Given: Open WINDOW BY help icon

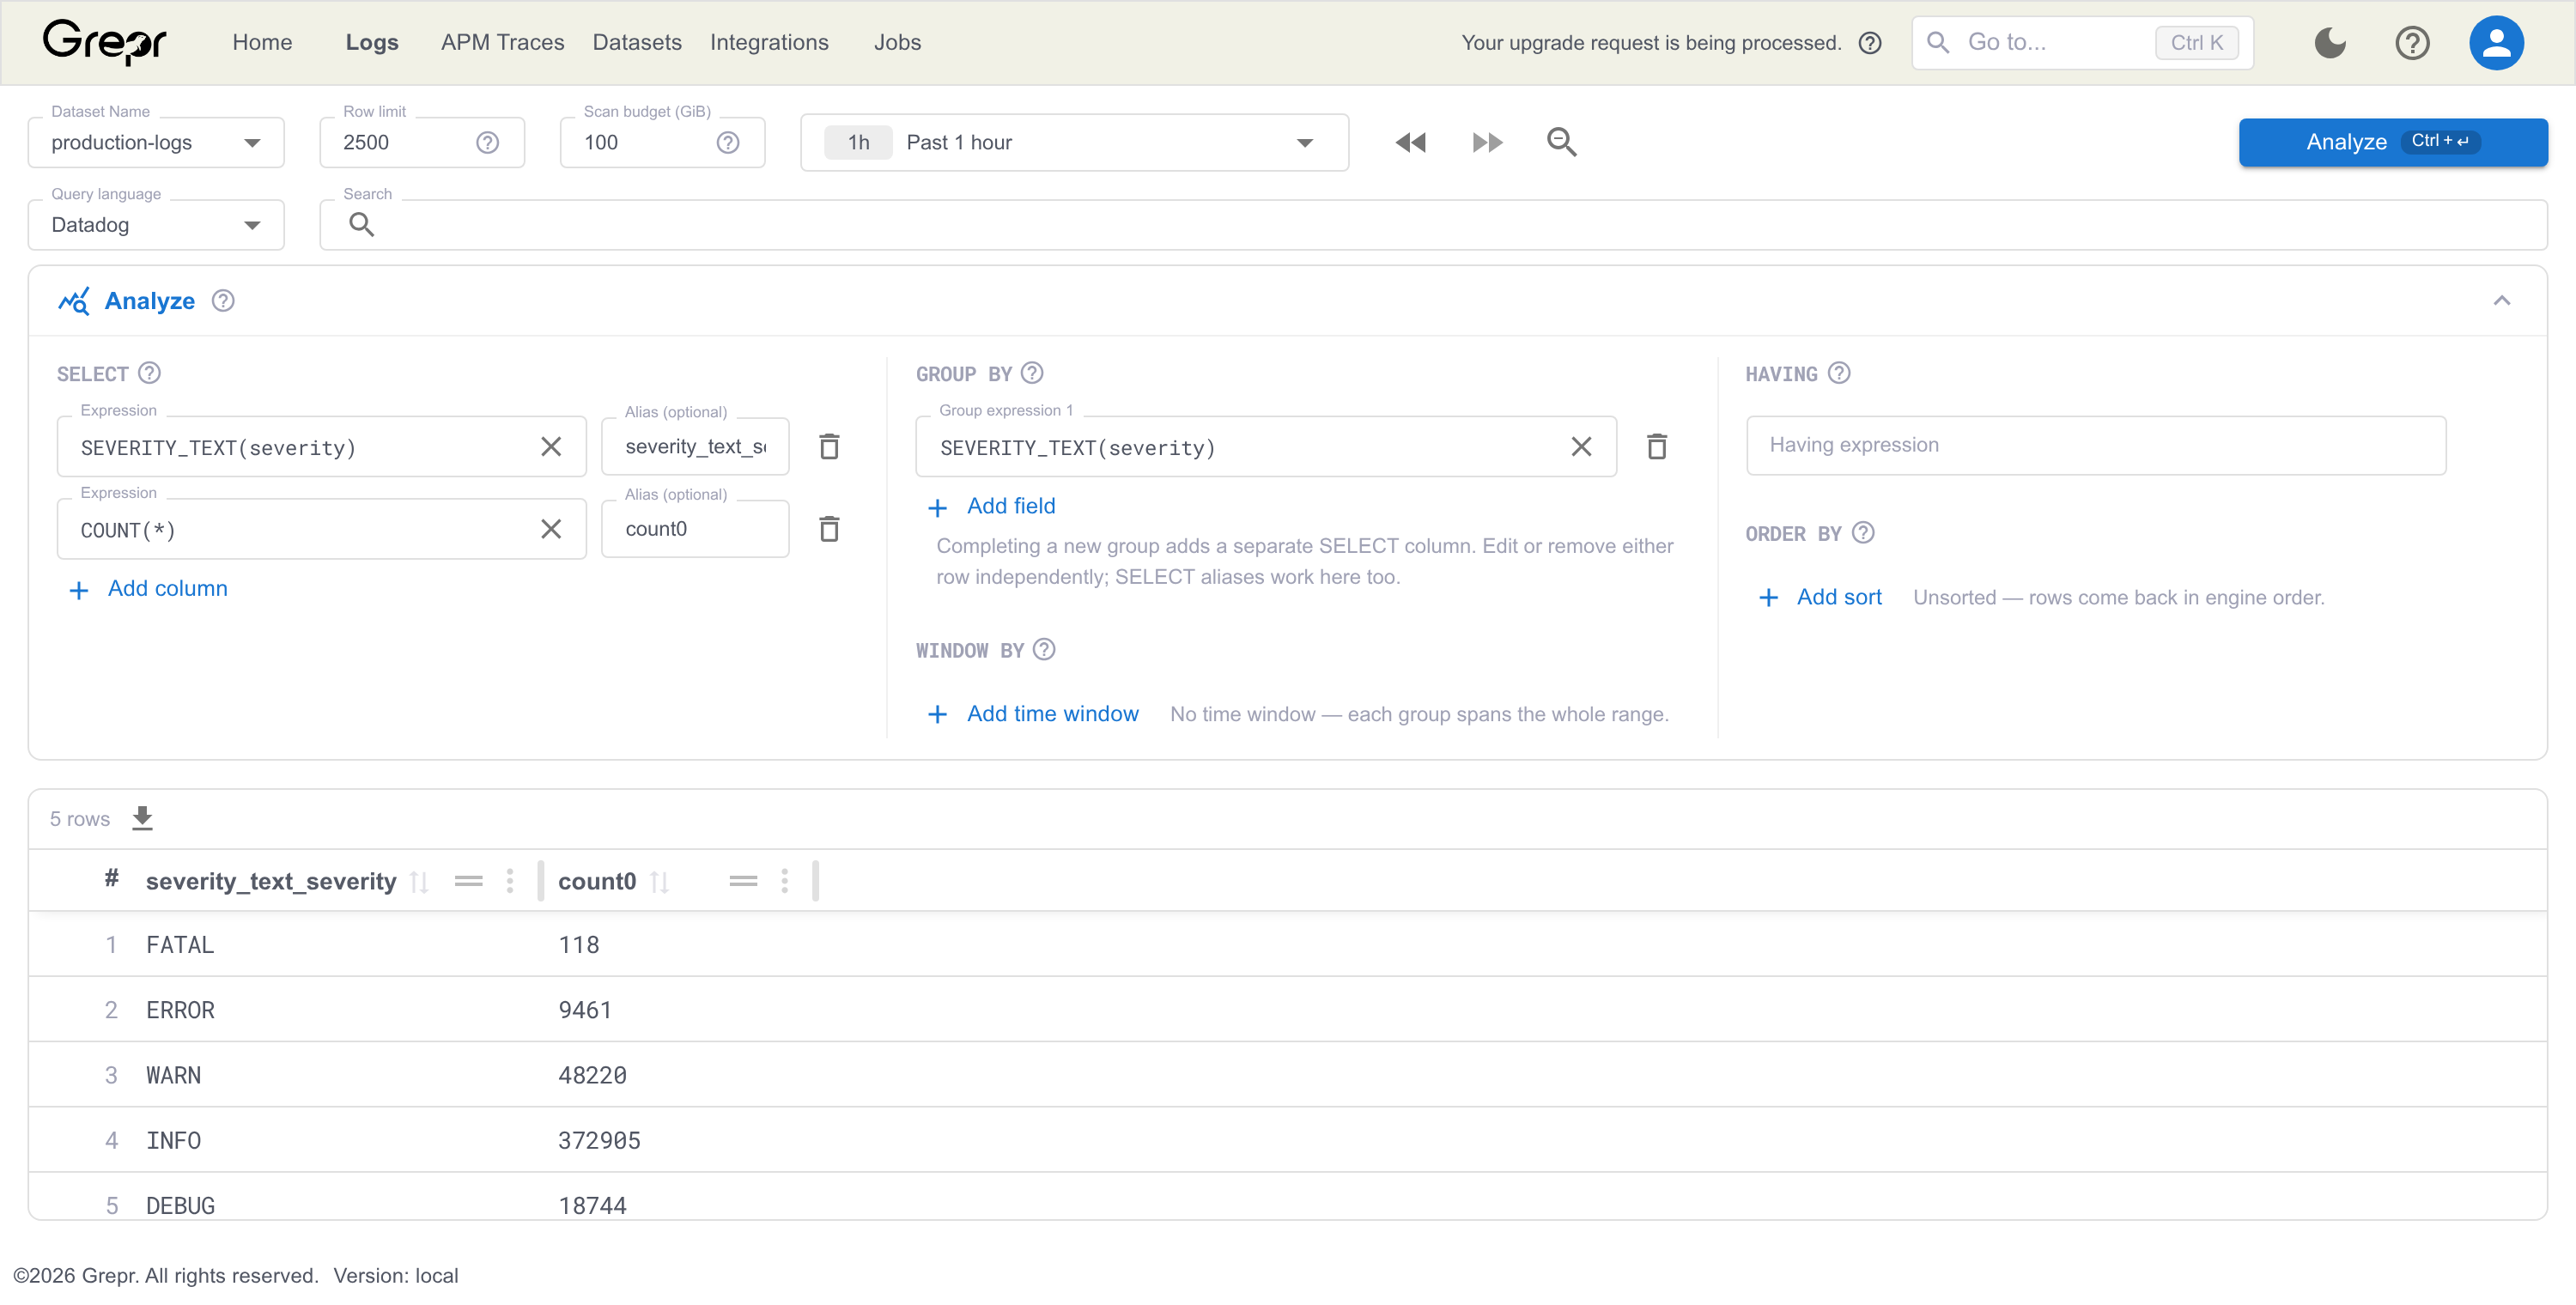Looking at the screenshot, I should point(1044,650).
